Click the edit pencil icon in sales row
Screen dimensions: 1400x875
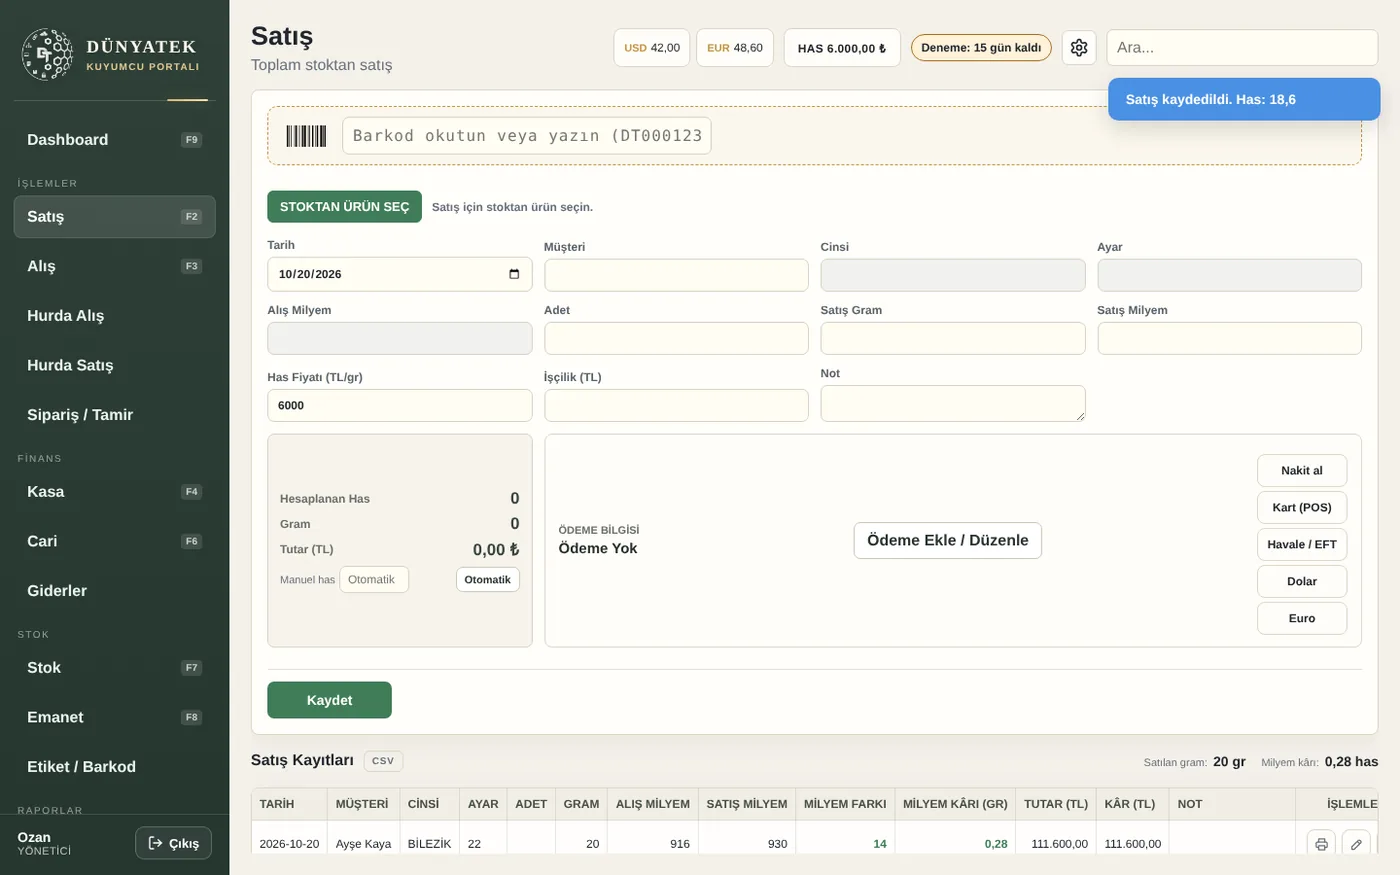tap(1356, 844)
